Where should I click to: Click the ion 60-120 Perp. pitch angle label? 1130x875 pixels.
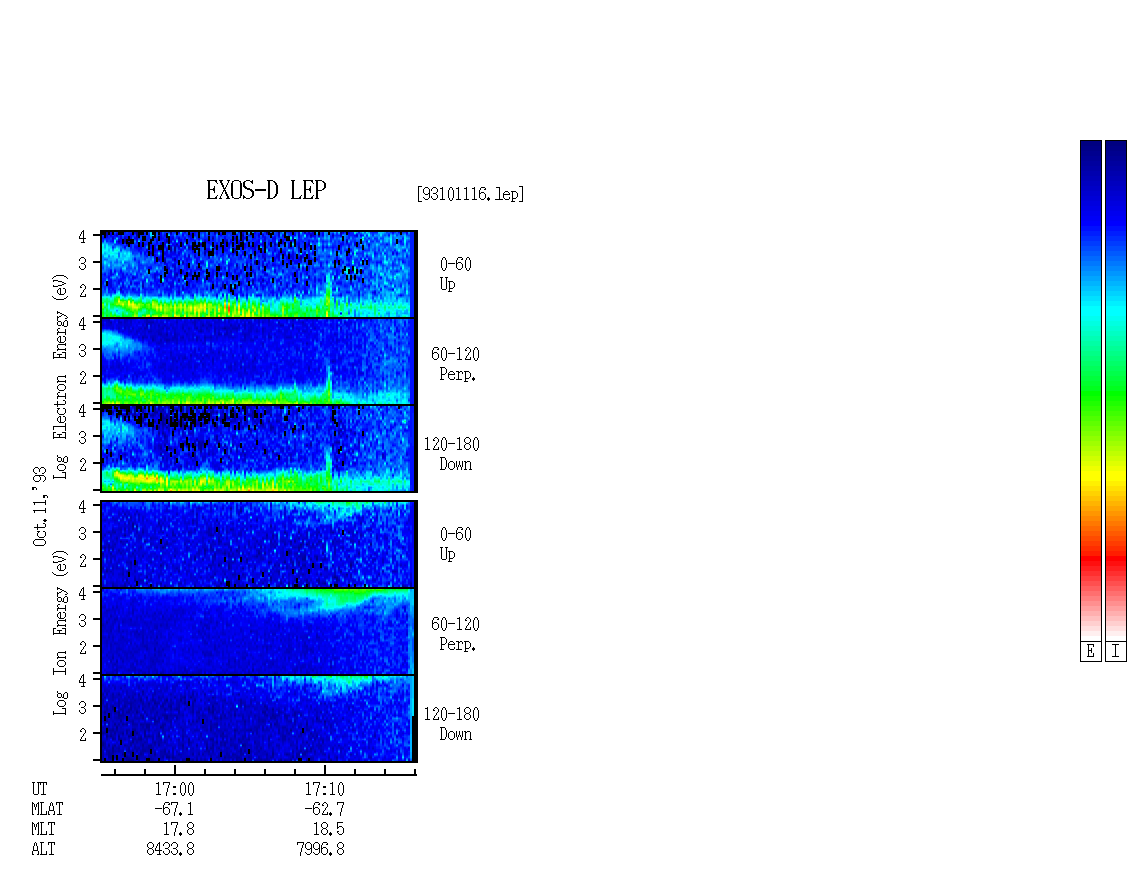pyautogui.click(x=455, y=634)
